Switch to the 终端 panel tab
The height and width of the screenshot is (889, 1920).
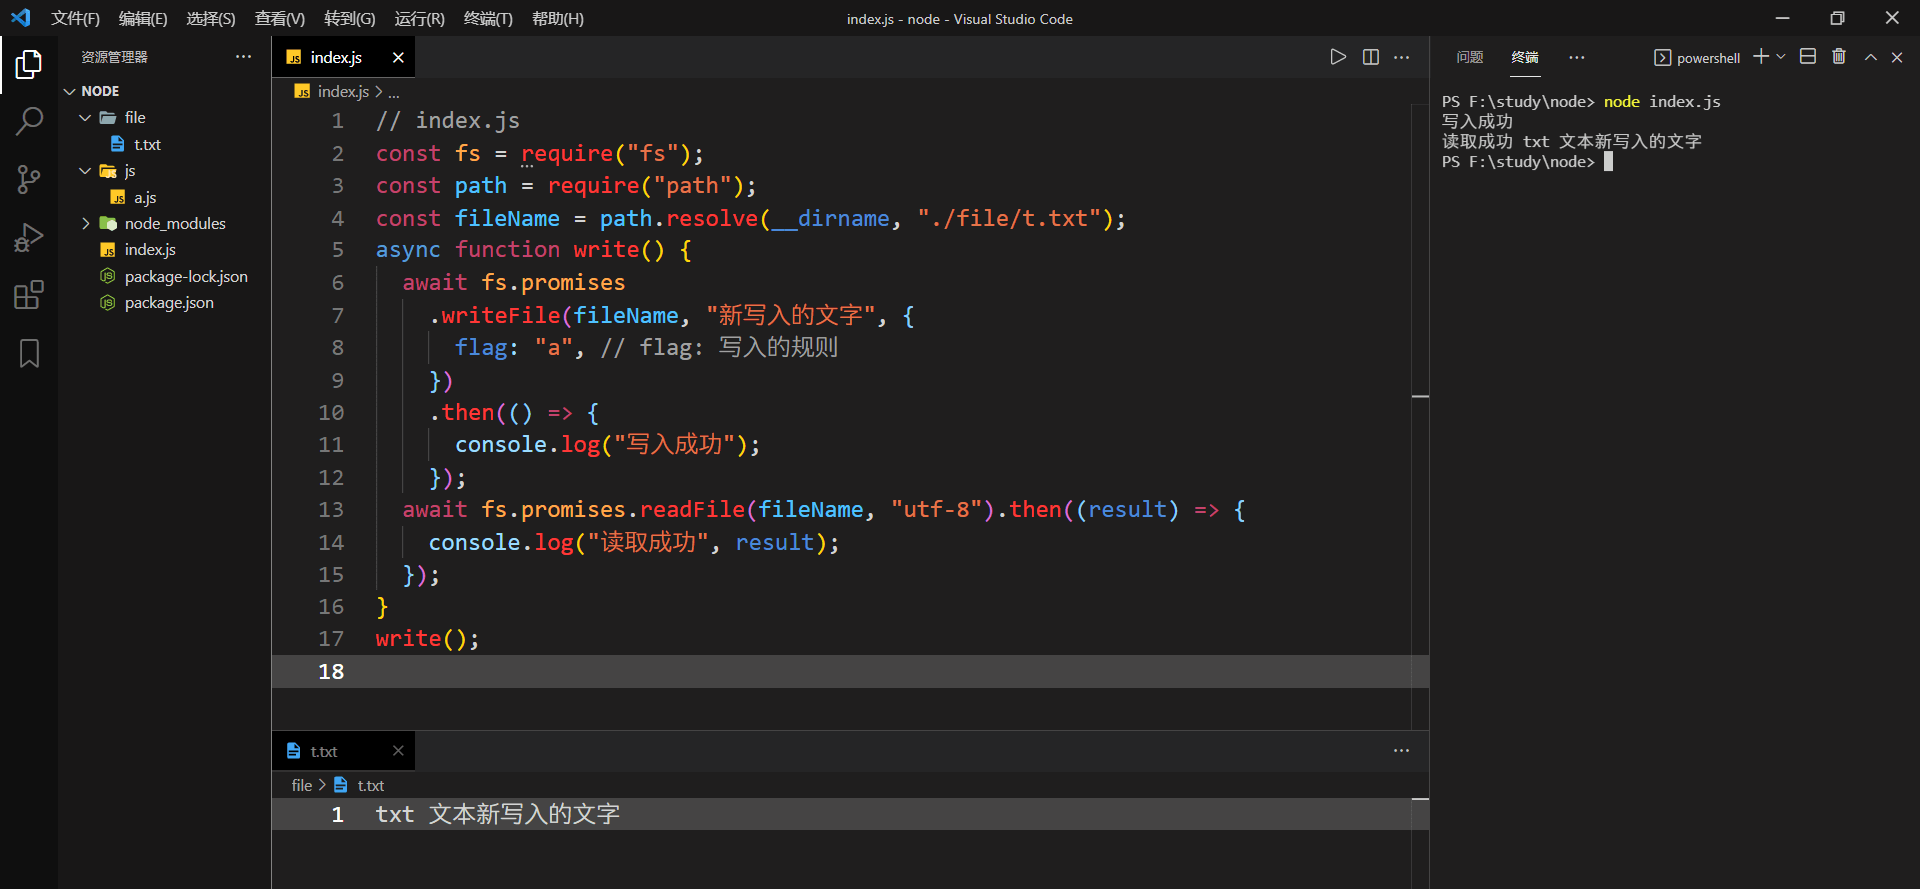click(x=1525, y=57)
